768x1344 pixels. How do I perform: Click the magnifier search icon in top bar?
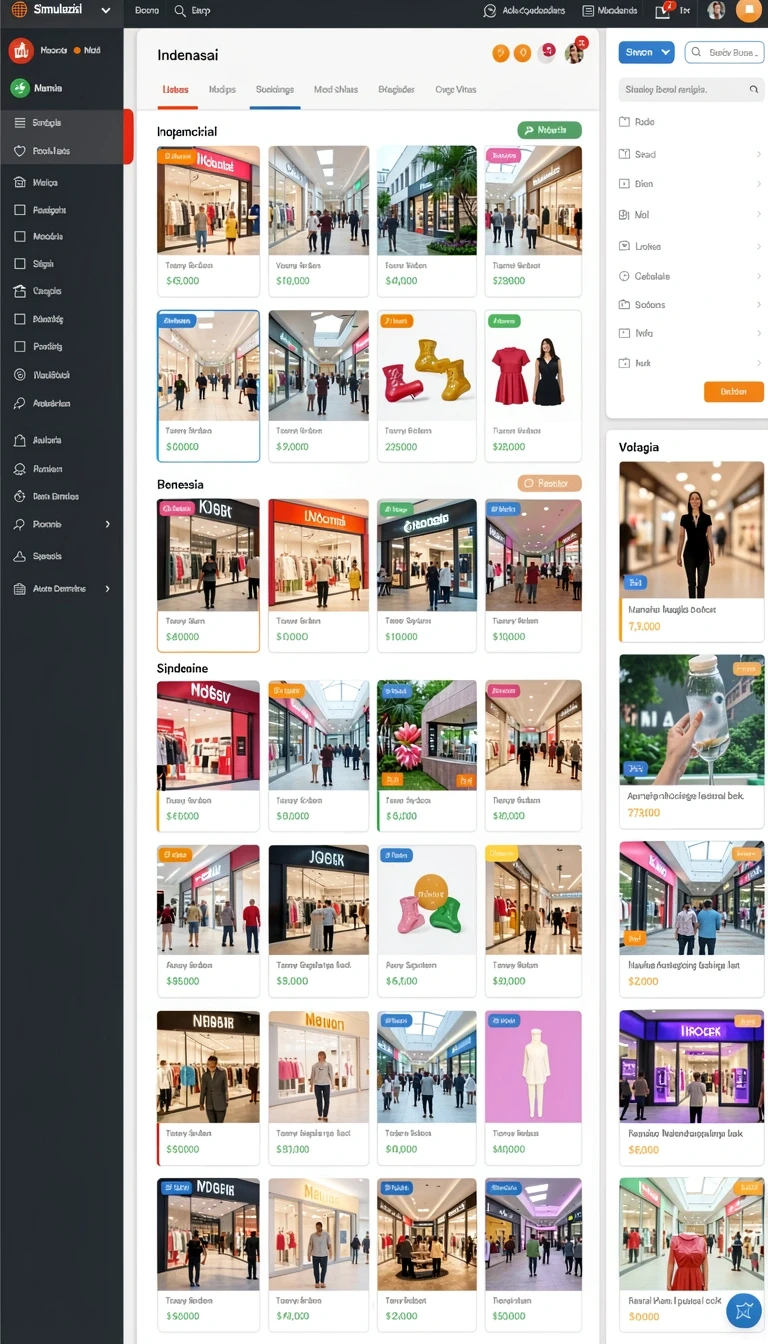[180, 11]
